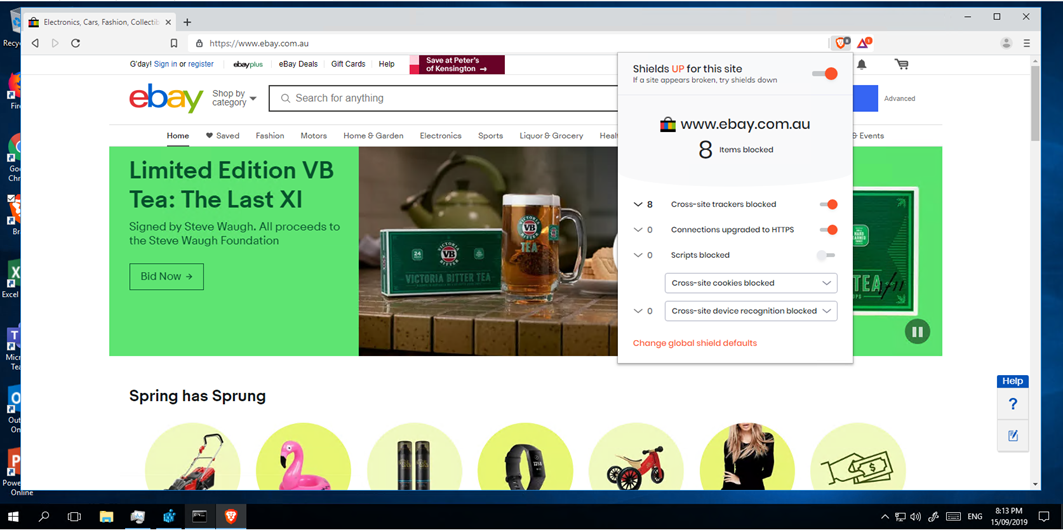Open the browser profile avatar icon

[1006, 43]
